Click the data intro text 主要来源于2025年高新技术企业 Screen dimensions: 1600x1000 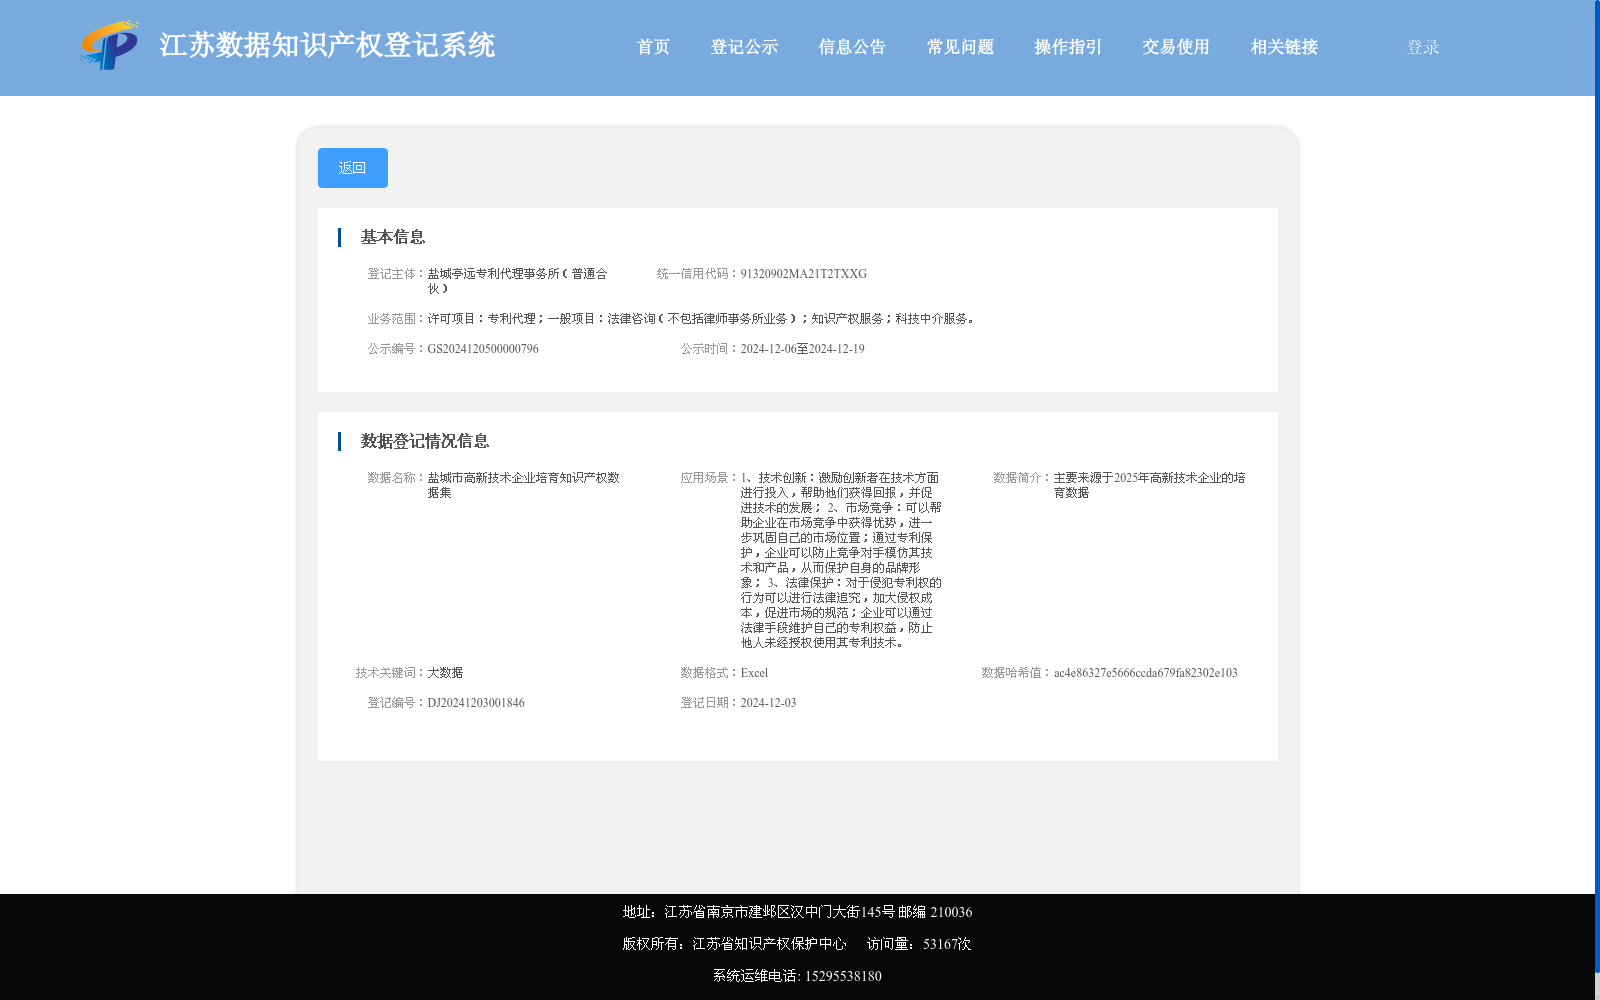coord(1149,485)
